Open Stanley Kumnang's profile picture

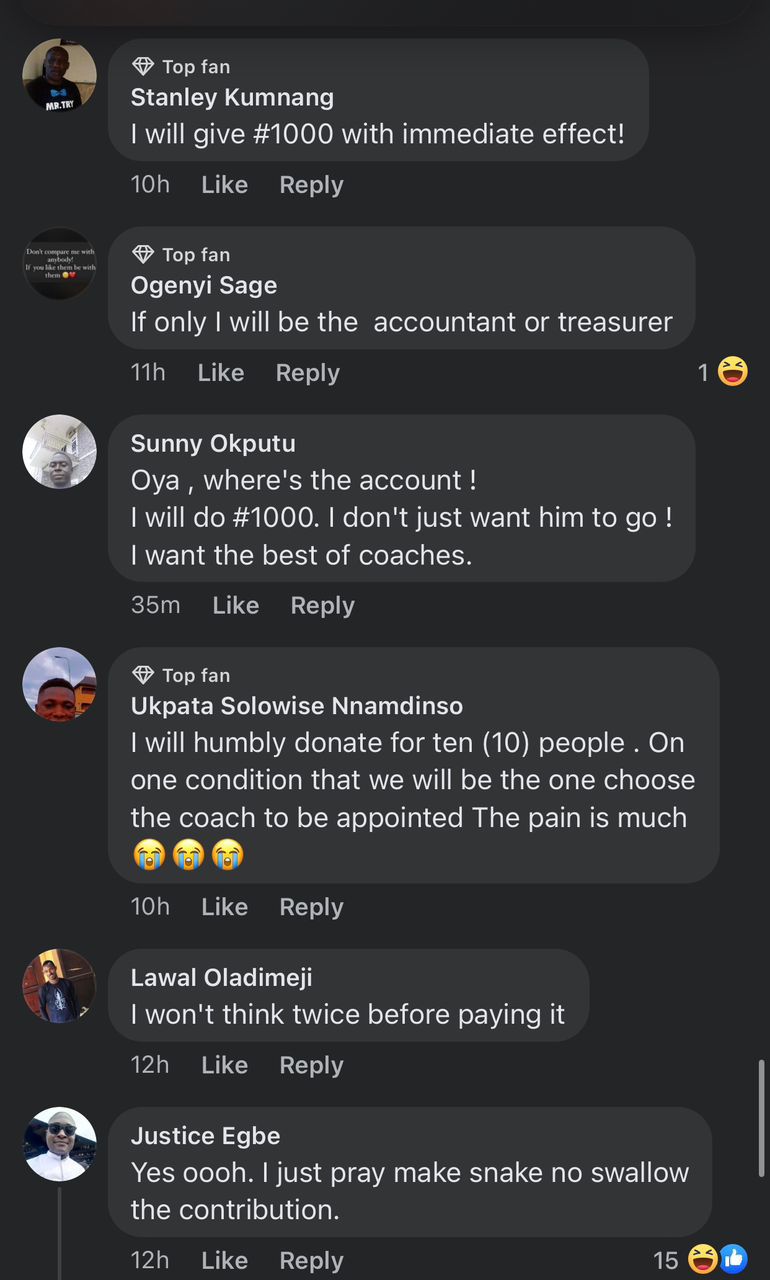(x=60, y=76)
